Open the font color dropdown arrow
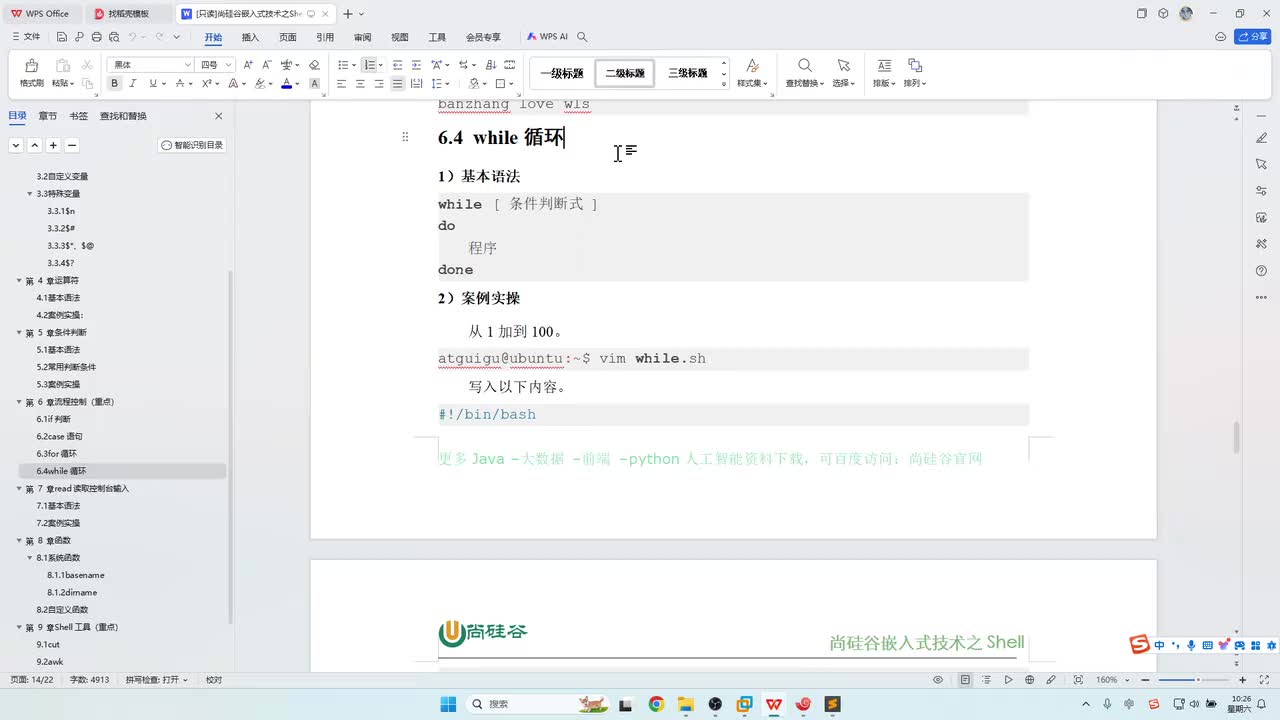Screen dimensions: 1280x720 [298, 84]
